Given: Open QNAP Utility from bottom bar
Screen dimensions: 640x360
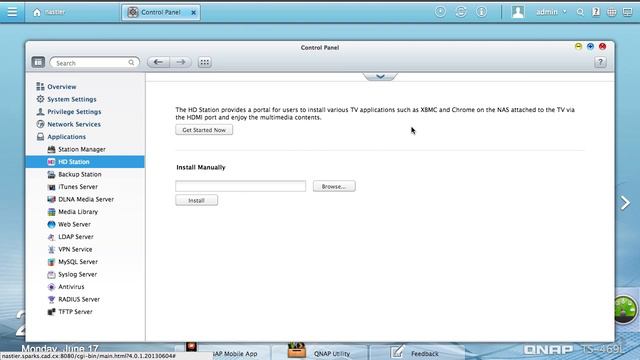Looking at the screenshot, I should (320, 352).
